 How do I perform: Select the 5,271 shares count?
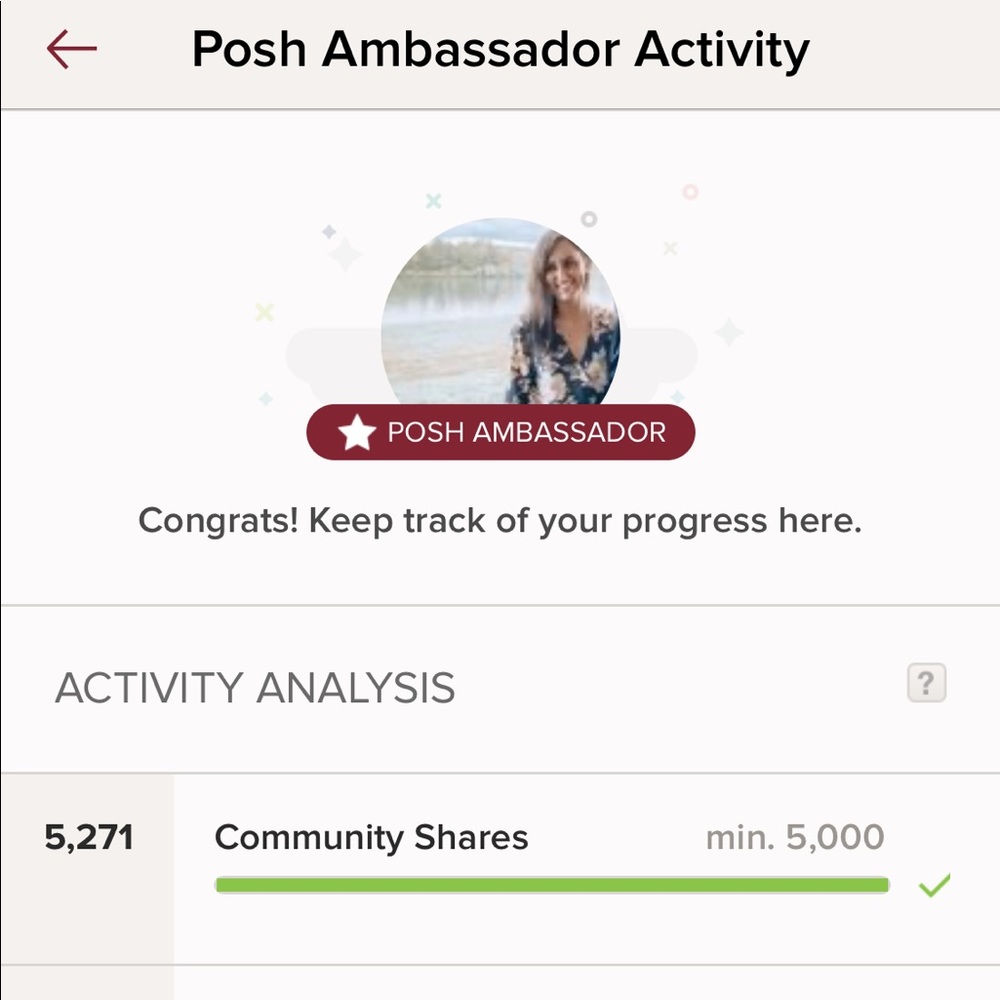(x=91, y=837)
